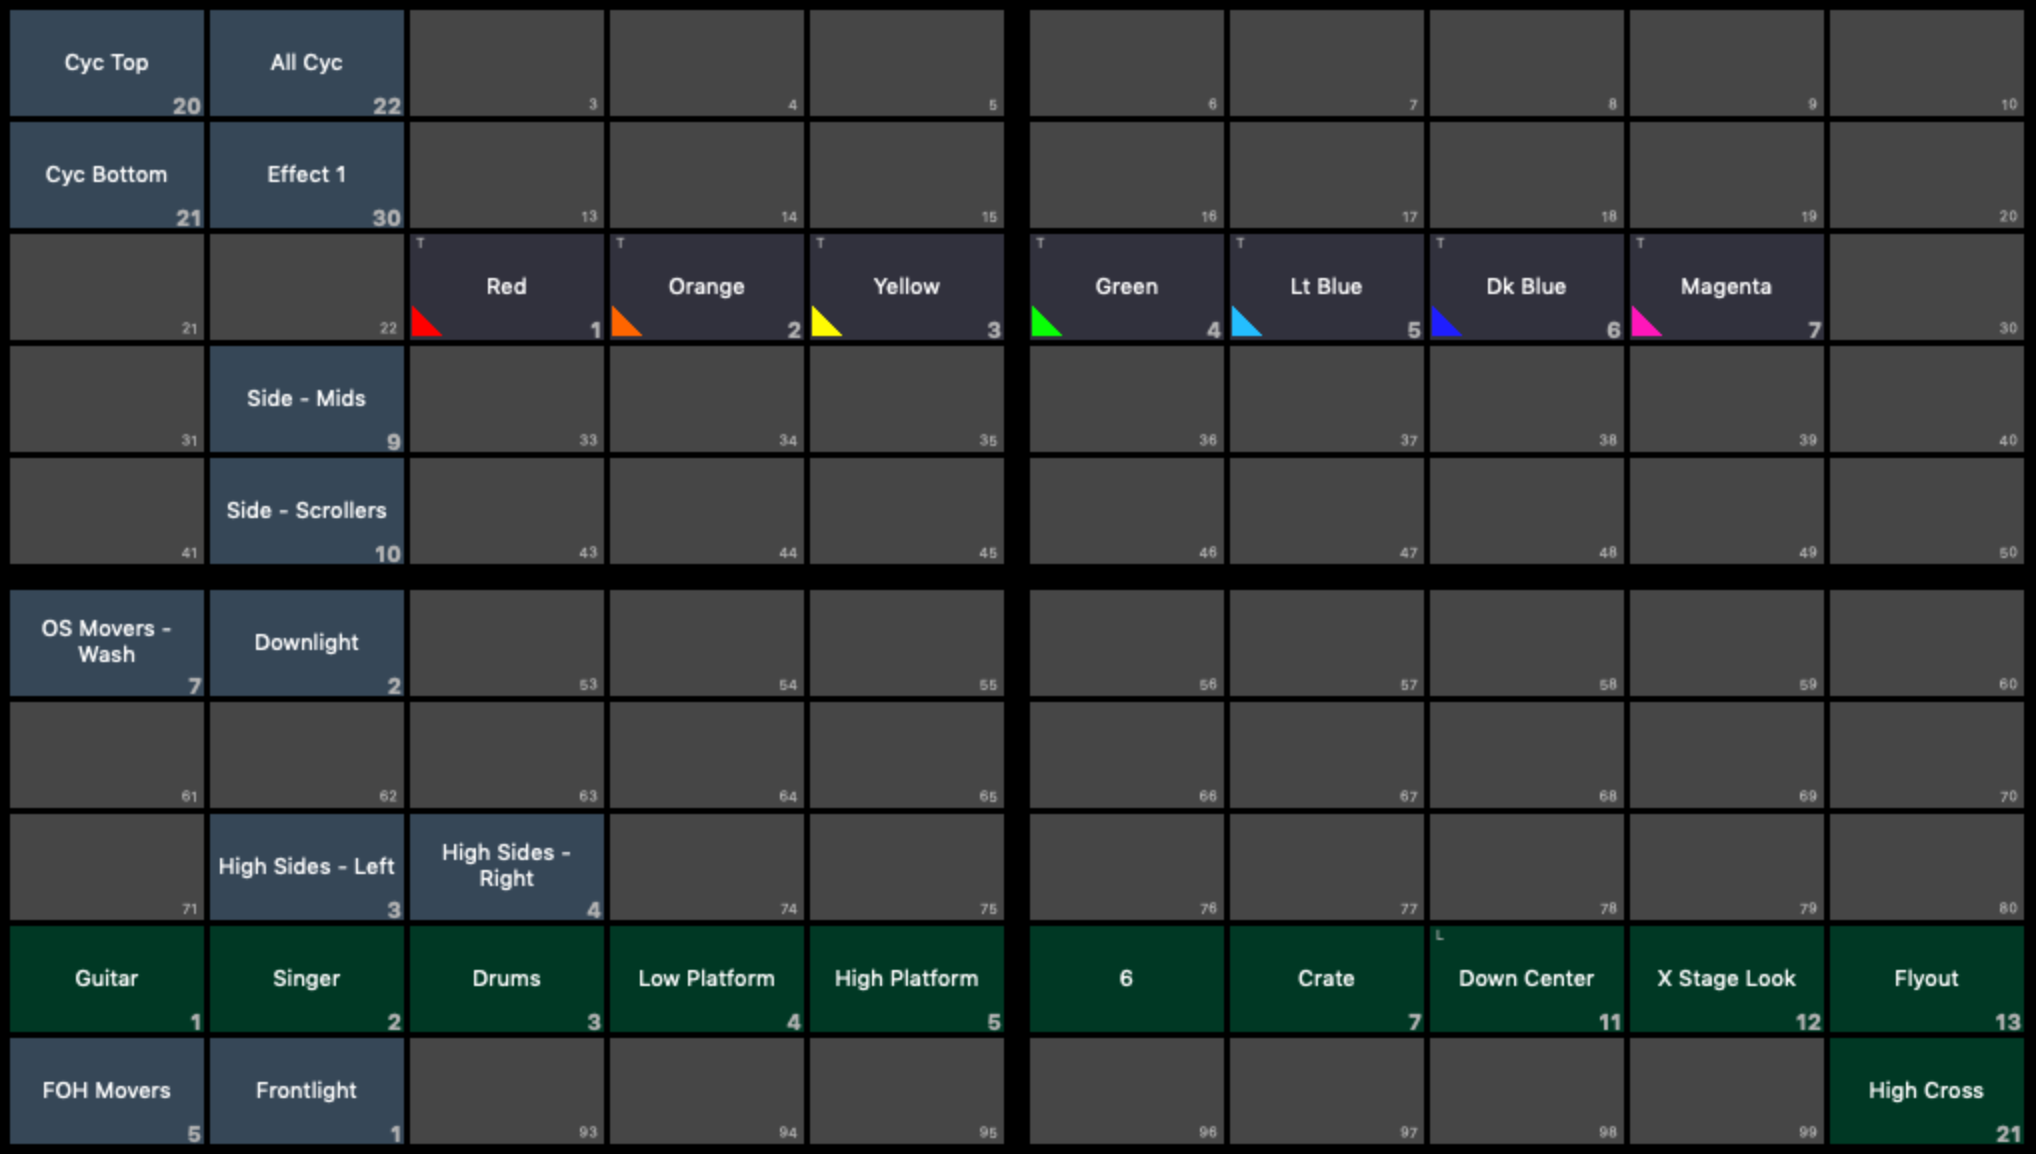This screenshot has width=2036, height=1154.
Task: Recall the All Cyc group
Action: pos(306,63)
